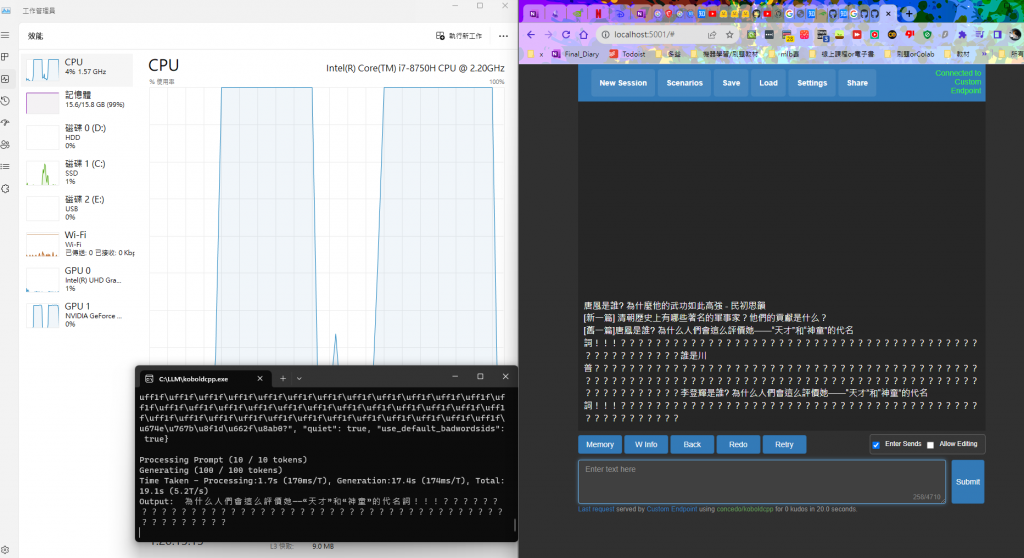Open Services page icon in Task Manager

pos(5,189)
